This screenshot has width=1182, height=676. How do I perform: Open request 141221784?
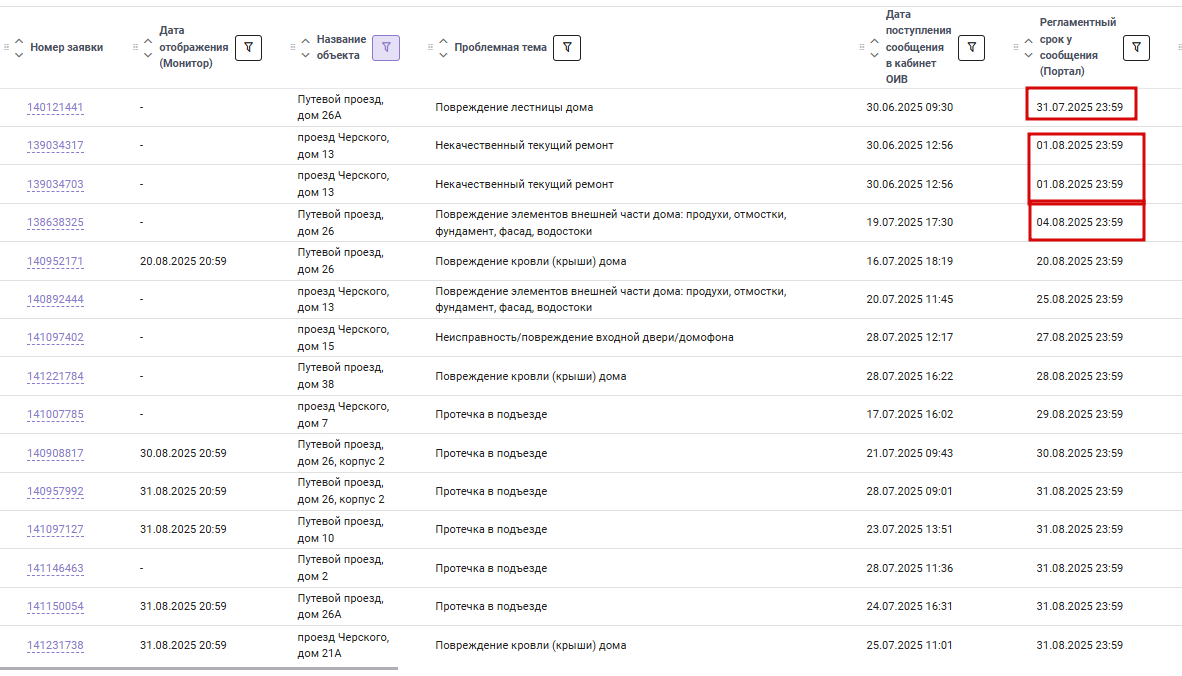55,376
